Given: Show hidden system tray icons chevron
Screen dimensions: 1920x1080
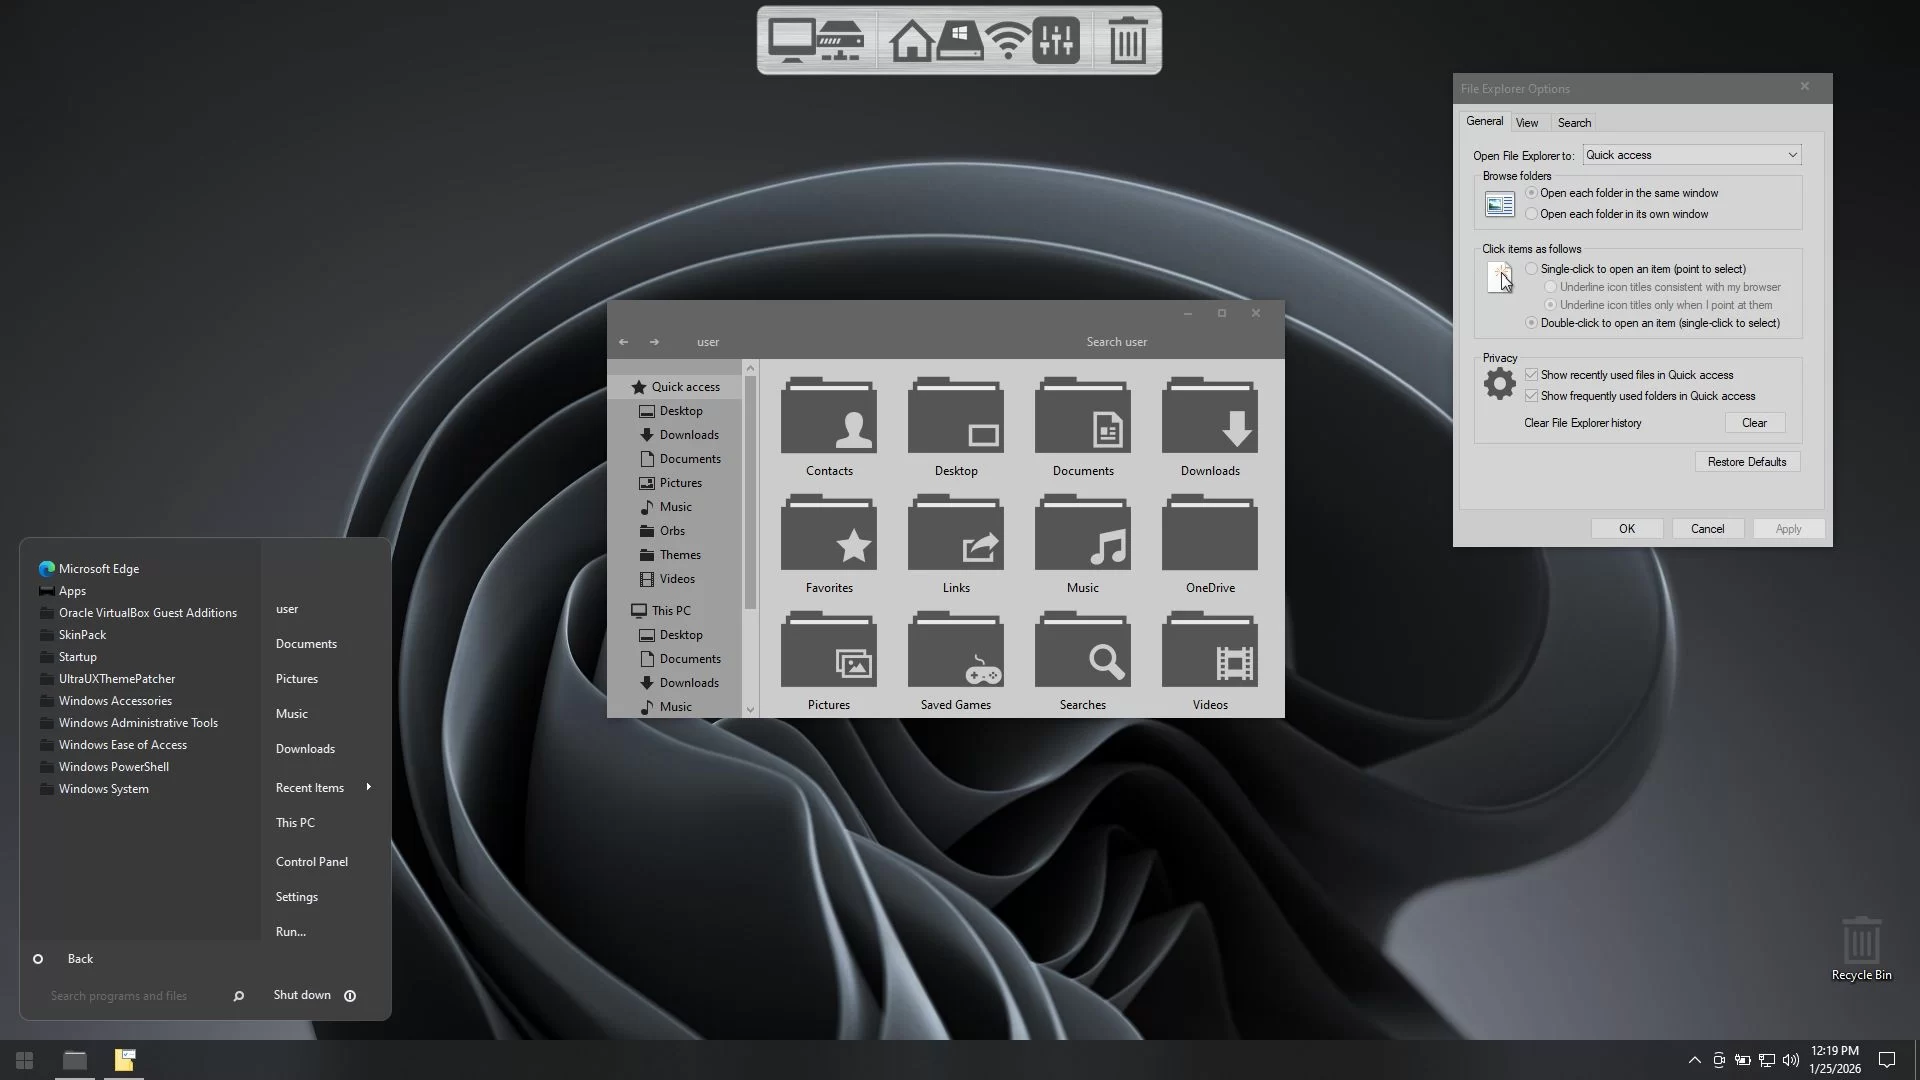Looking at the screenshot, I should pyautogui.click(x=1694, y=1060).
